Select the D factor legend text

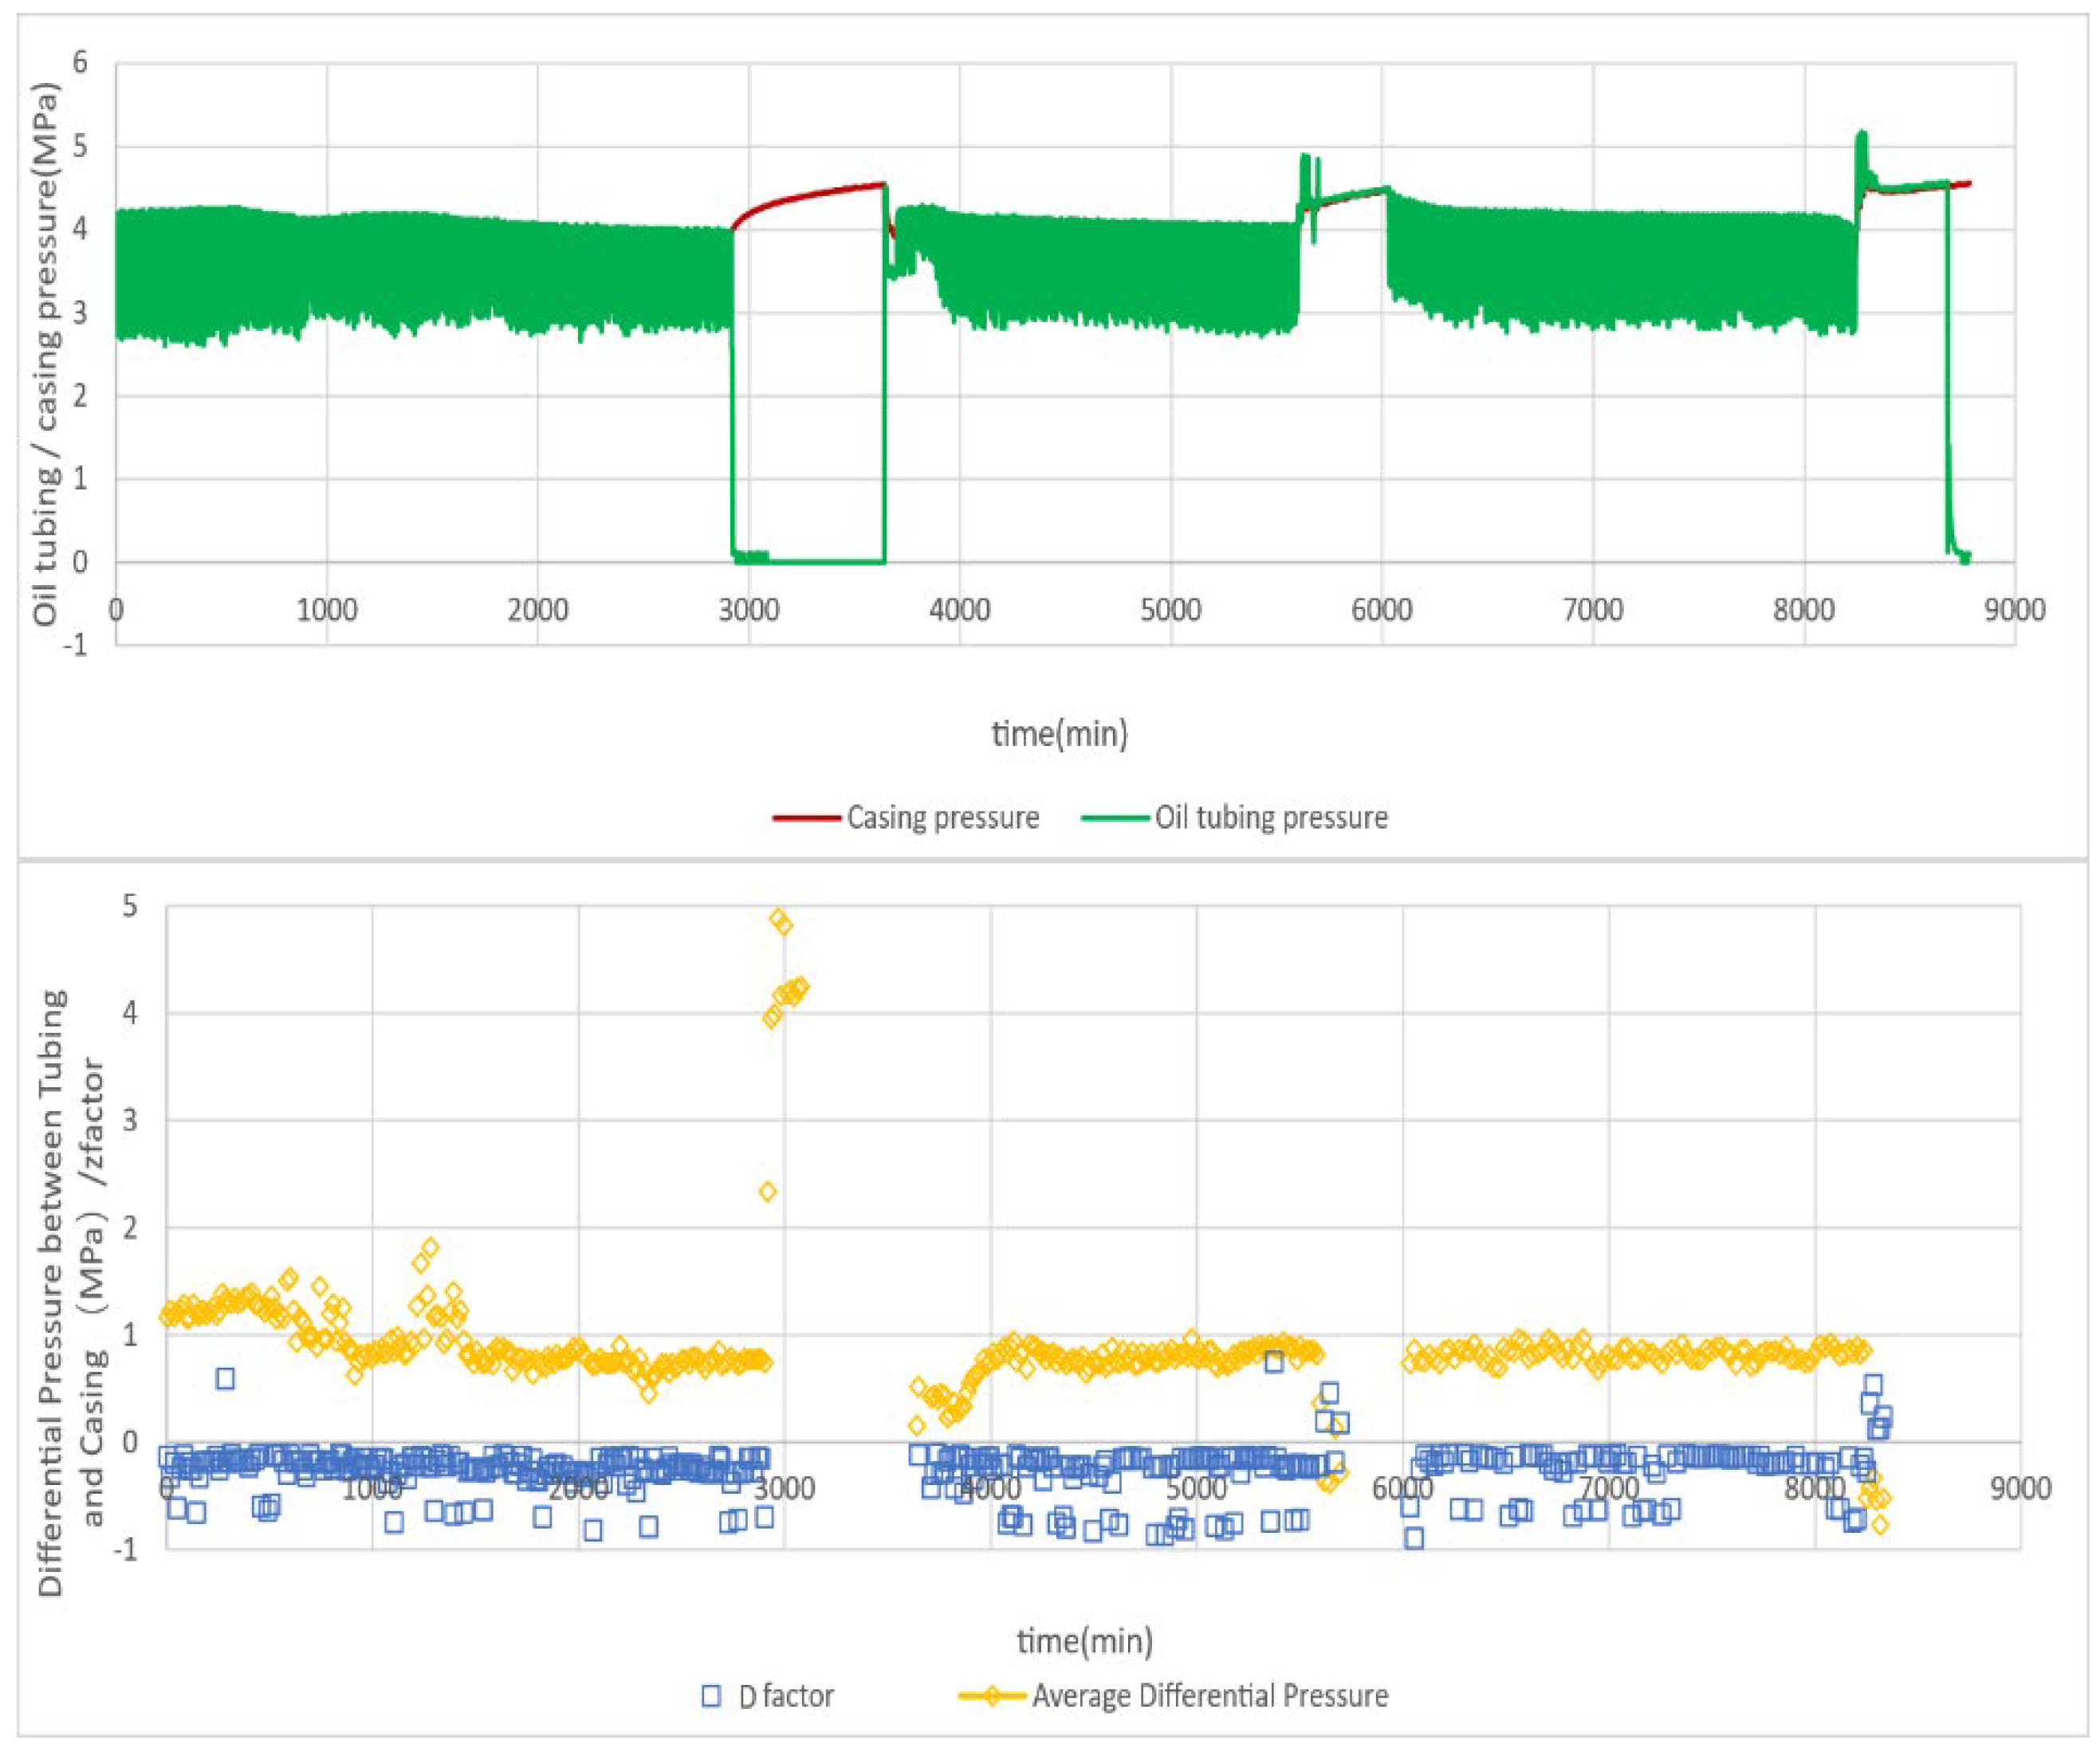pos(786,1697)
